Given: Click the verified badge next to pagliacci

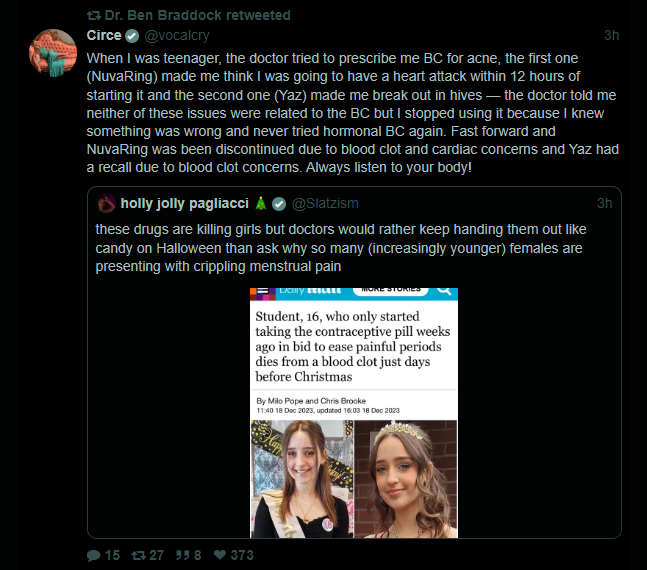Looking at the screenshot, I should coord(279,204).
